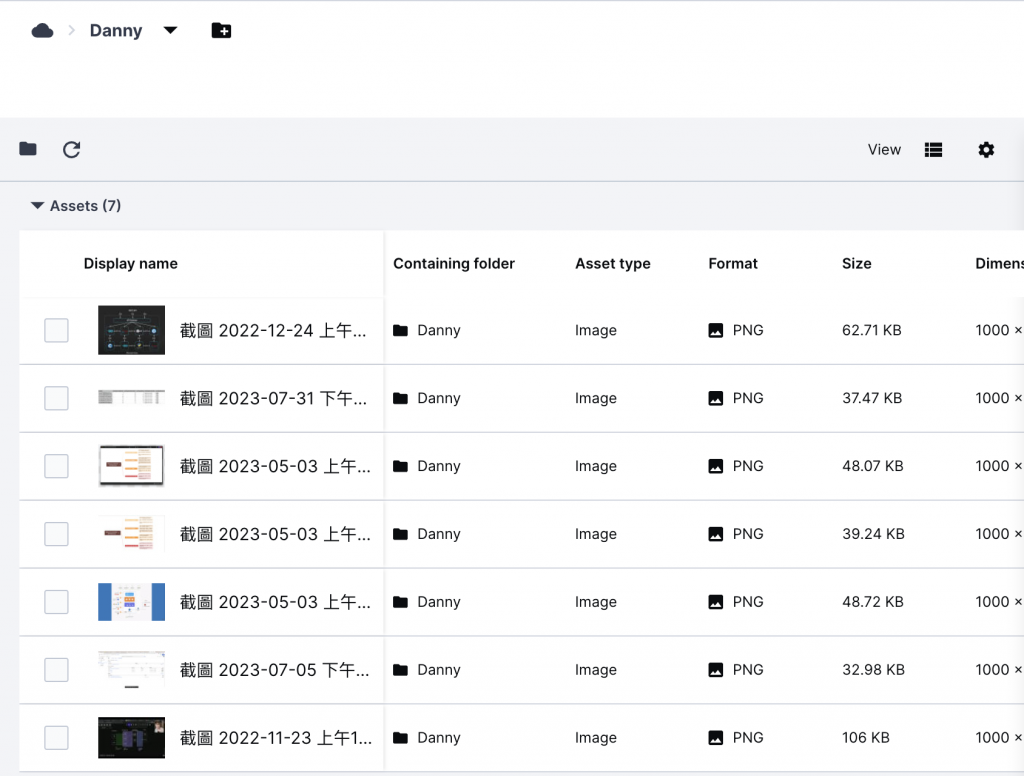Click Danny in the breadcrumb path
This screenshot has height=776, width=1024.
pos(116,31)
